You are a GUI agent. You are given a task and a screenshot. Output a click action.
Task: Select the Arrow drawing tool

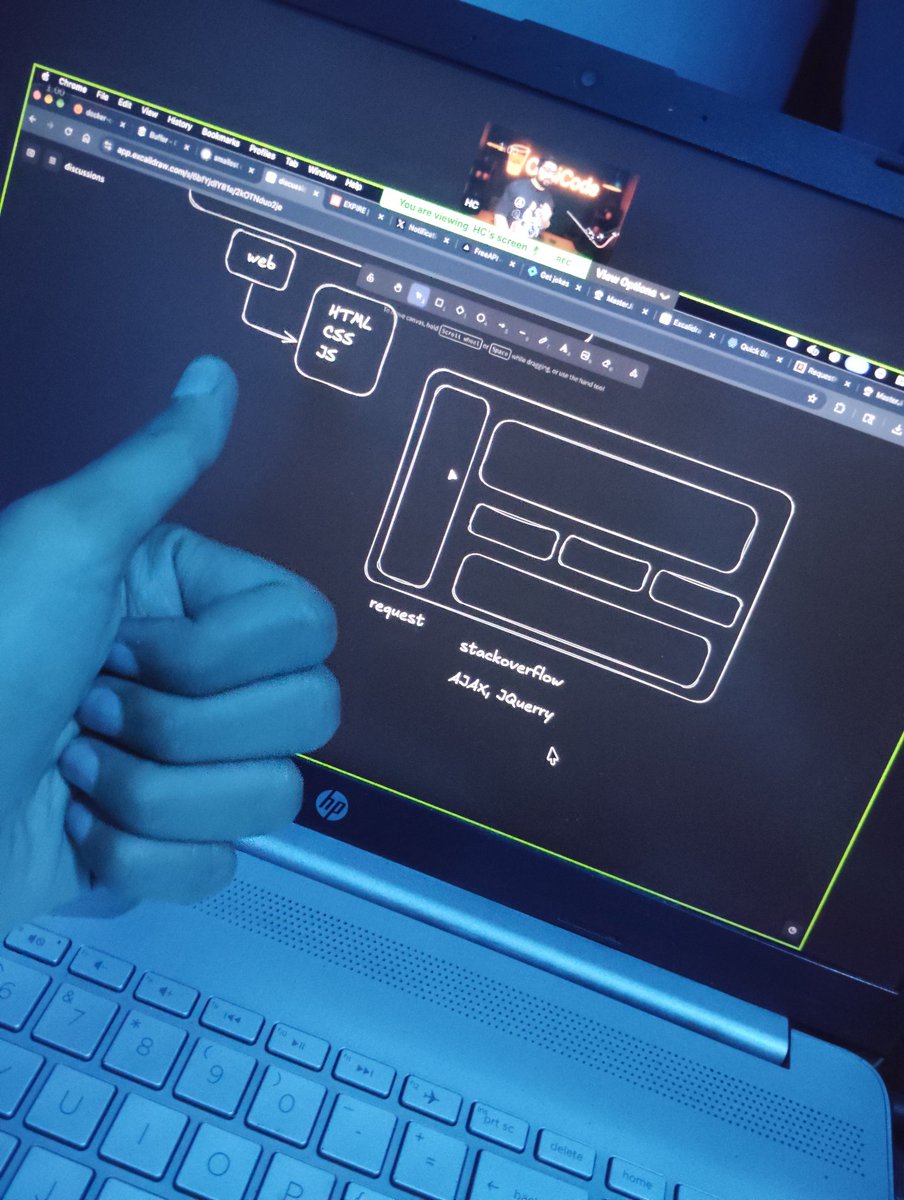[x=502, y=326]
